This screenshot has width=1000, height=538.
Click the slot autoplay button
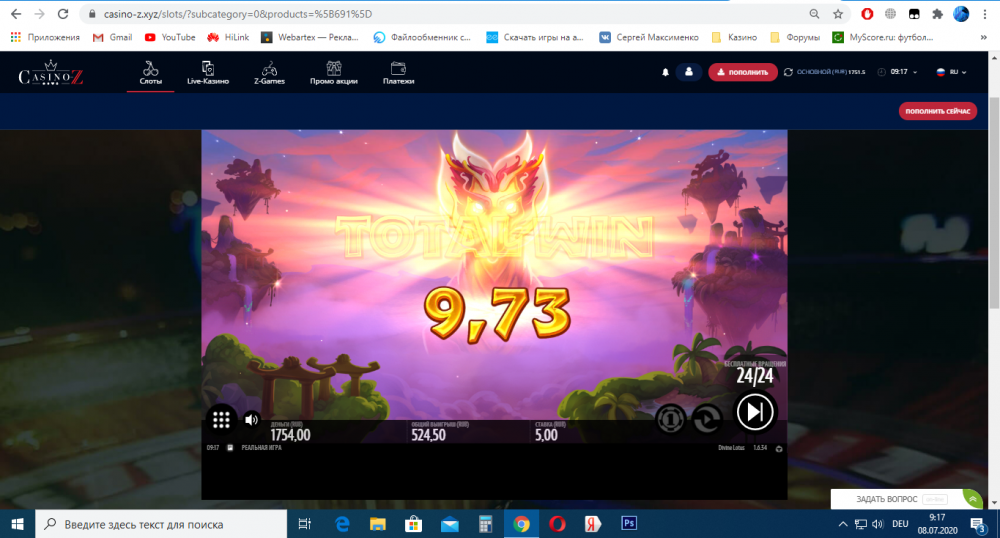(x=707, y=419)
